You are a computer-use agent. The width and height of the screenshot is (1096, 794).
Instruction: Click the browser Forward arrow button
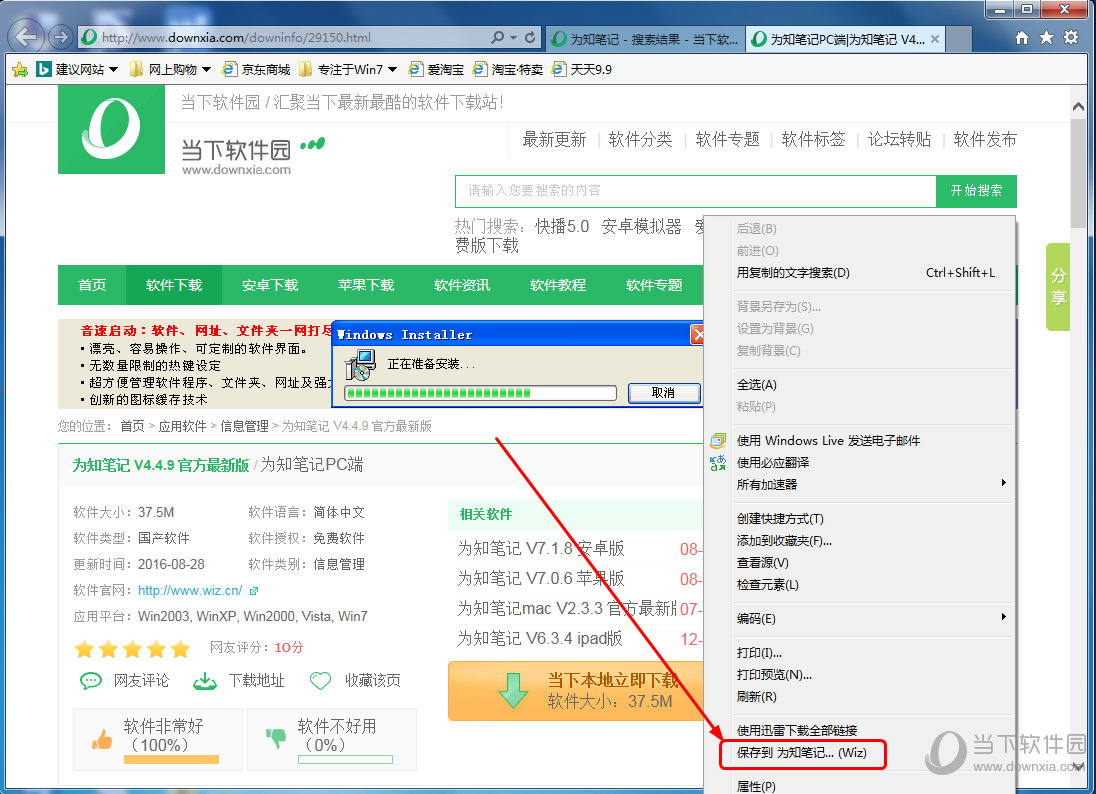62,36
